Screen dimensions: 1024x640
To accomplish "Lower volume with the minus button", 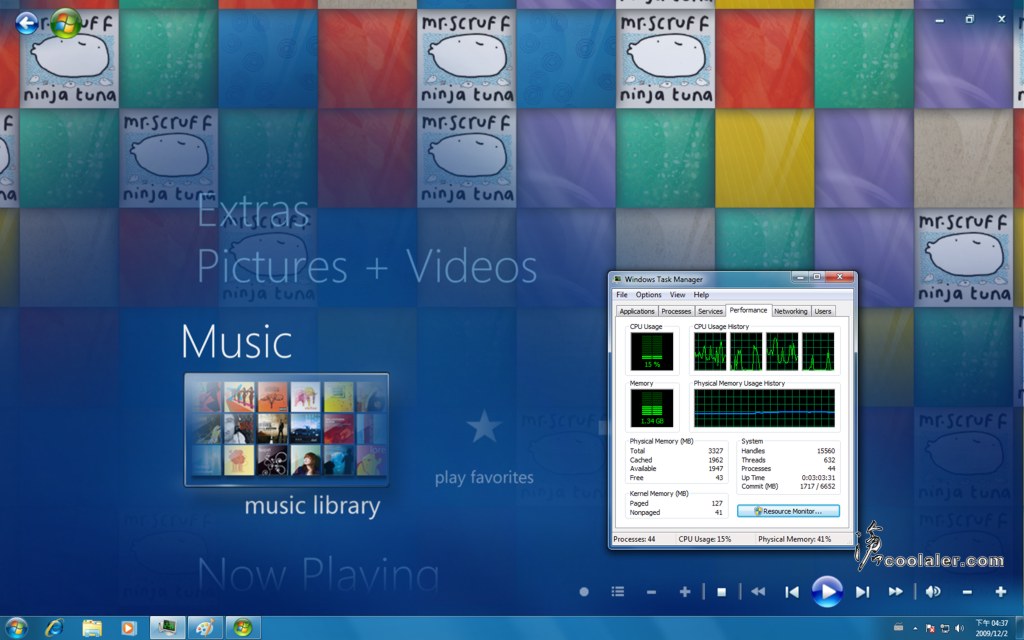I will click(x=967, y=592).
